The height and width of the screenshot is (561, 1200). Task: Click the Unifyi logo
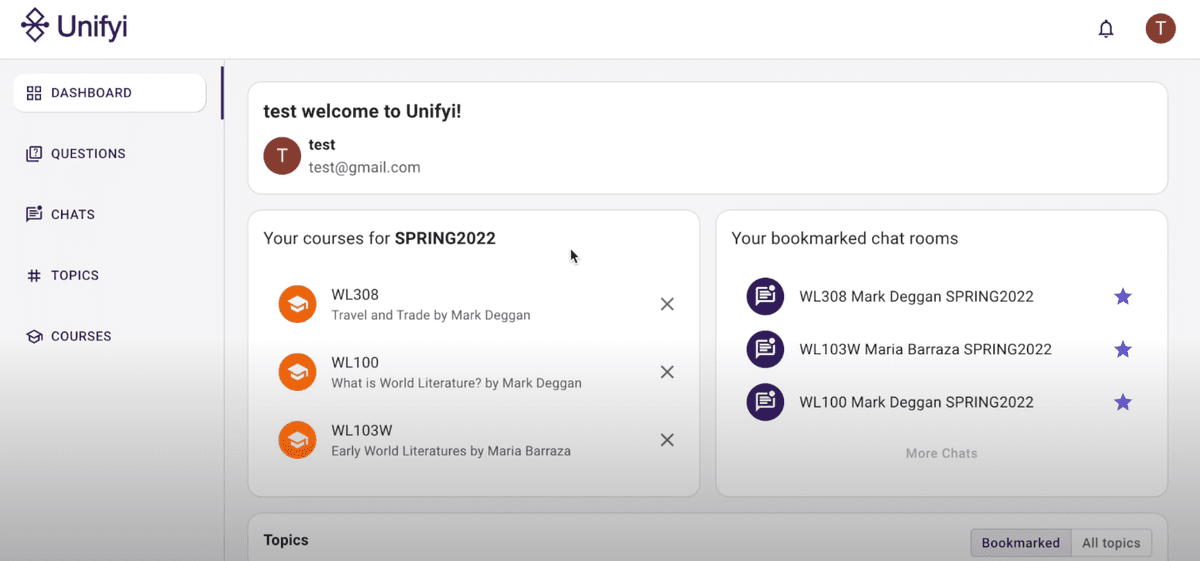[x=74, y=26]
